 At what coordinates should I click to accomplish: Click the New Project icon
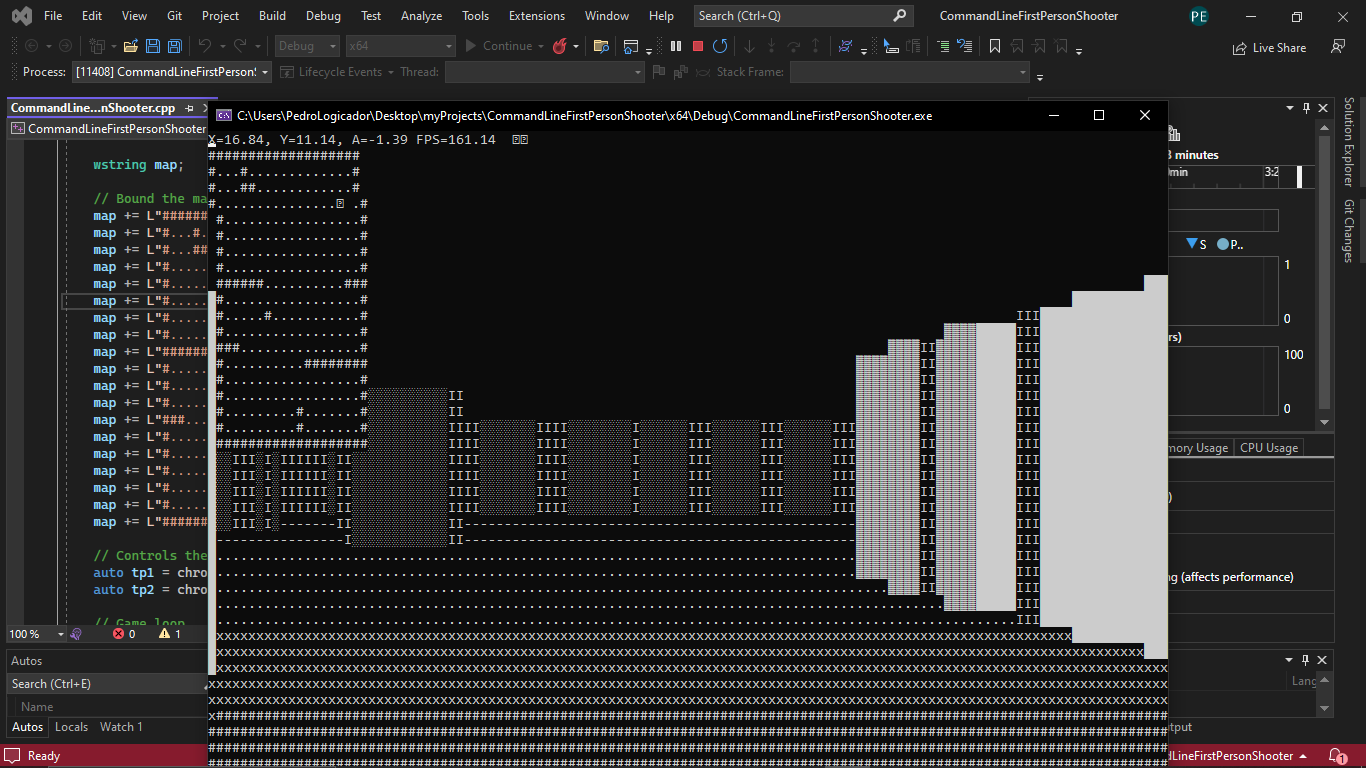click(x=97, y=46)
